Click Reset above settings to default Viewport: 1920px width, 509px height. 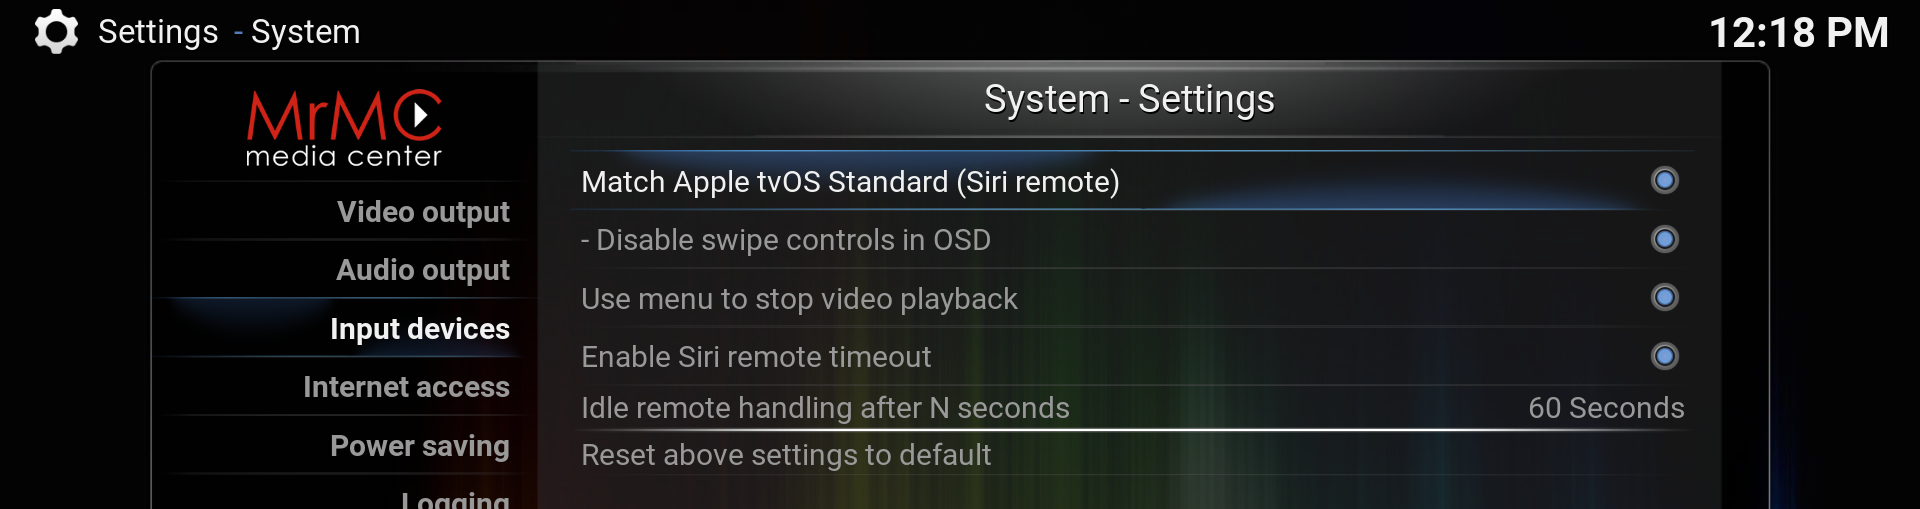pyautogui.click(x=786, y=455)
